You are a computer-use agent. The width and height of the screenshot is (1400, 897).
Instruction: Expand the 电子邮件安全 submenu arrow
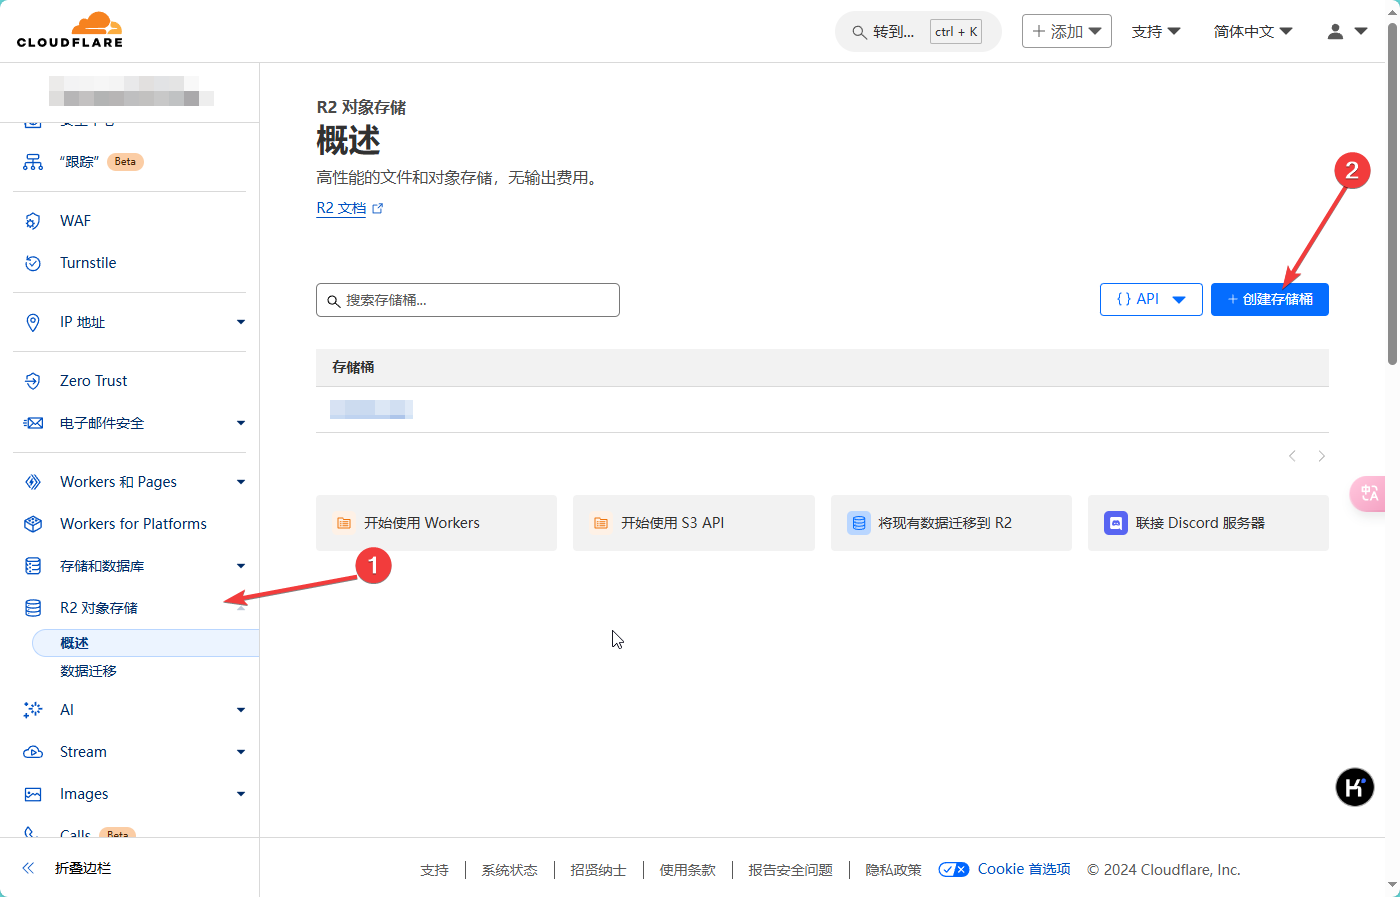click(x=241, y=423)
